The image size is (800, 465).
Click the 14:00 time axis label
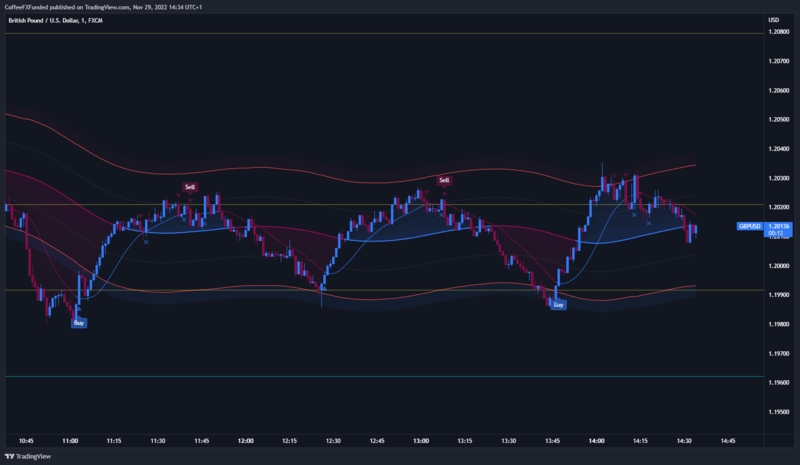(596, 441)
